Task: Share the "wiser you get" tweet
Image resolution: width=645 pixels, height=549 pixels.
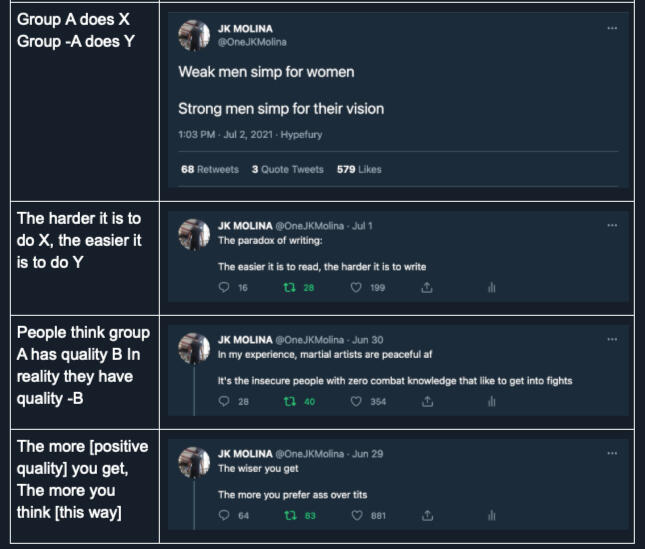Action: 427,516
